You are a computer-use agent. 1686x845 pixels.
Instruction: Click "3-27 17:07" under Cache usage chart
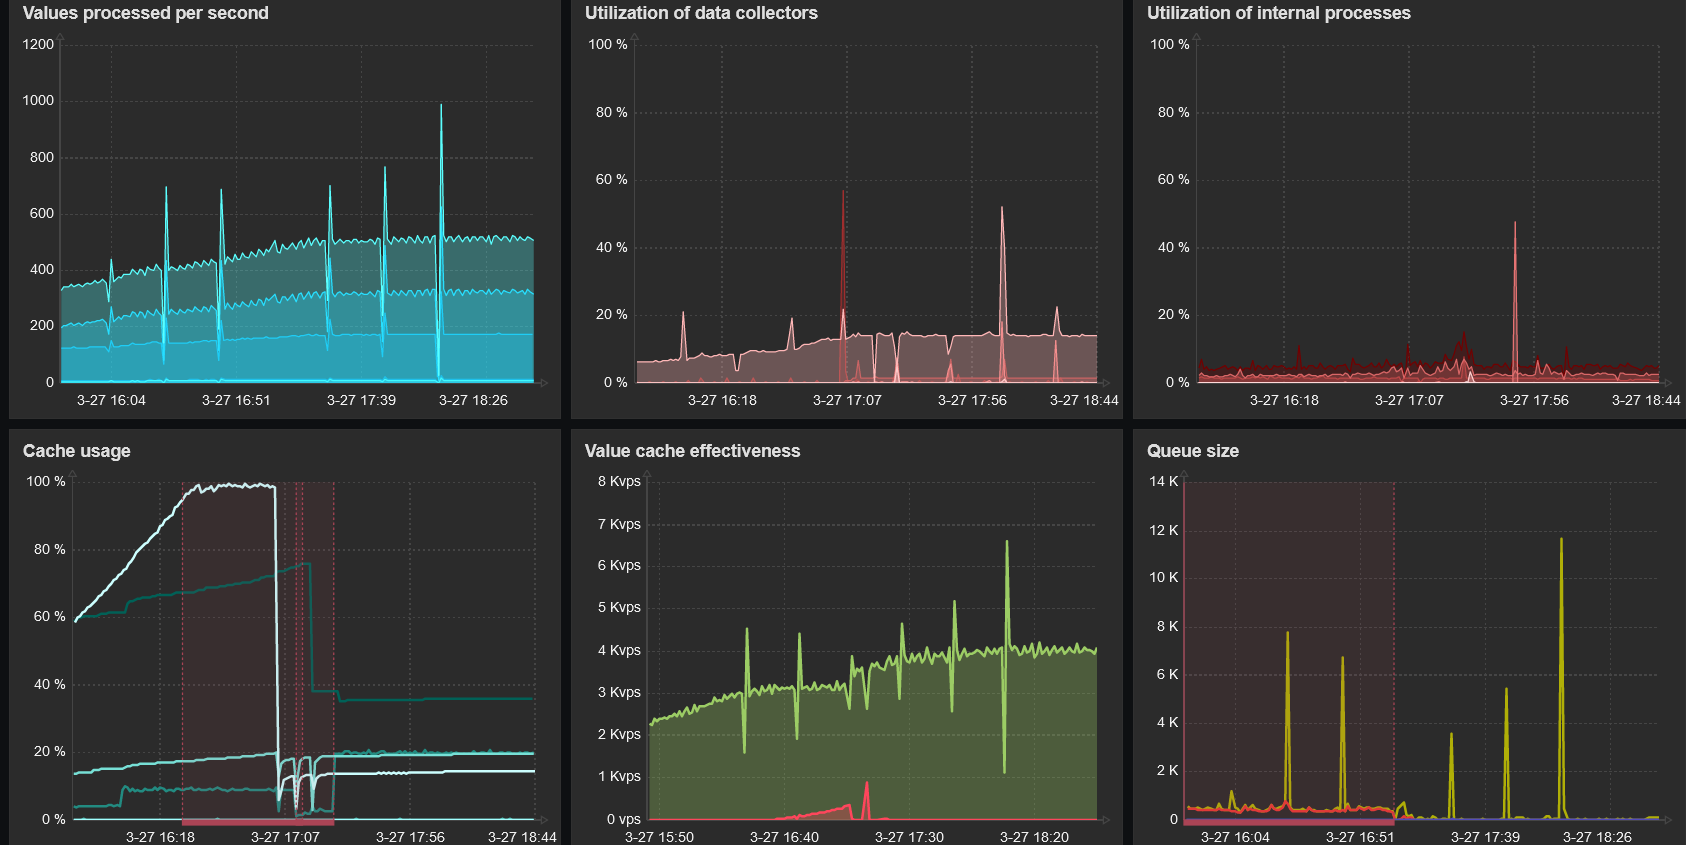pos(285,837)
